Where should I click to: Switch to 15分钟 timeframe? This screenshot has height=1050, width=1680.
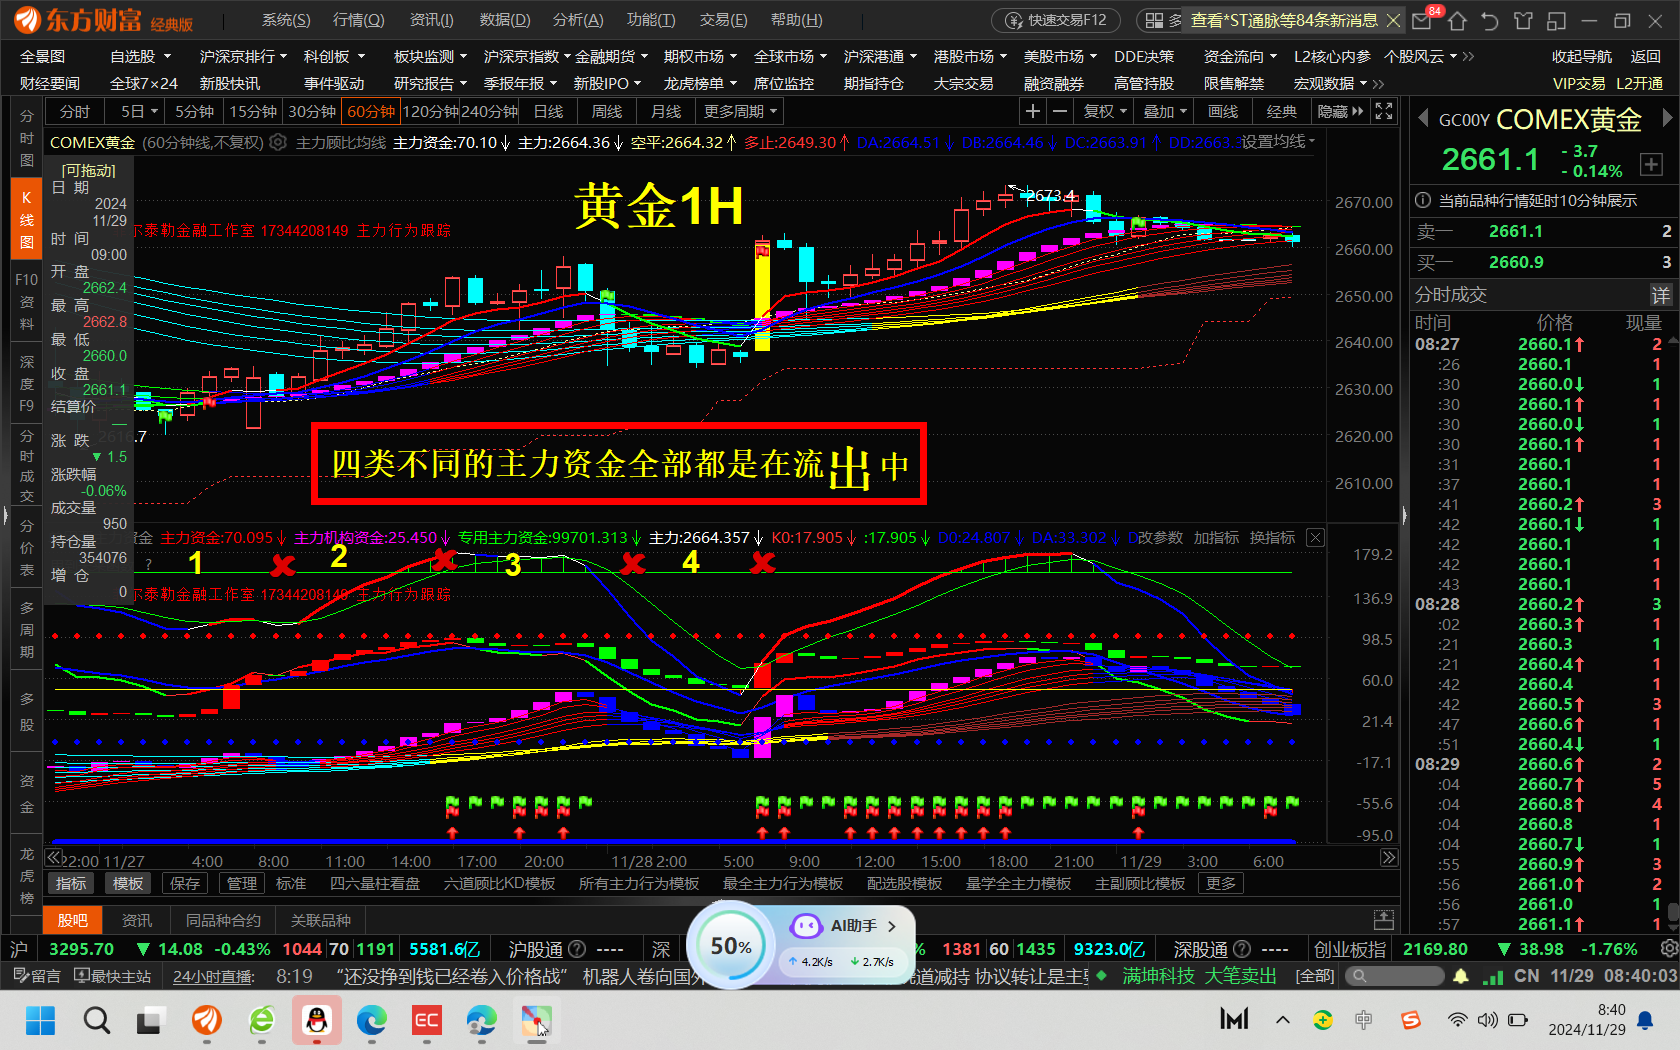click(x=253, y=111)
